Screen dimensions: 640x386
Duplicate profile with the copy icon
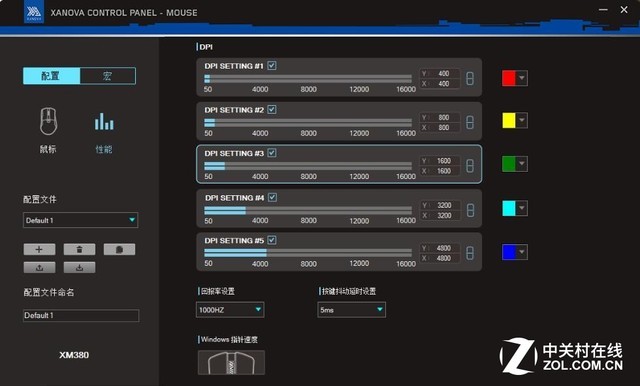[x=119, y=249]
